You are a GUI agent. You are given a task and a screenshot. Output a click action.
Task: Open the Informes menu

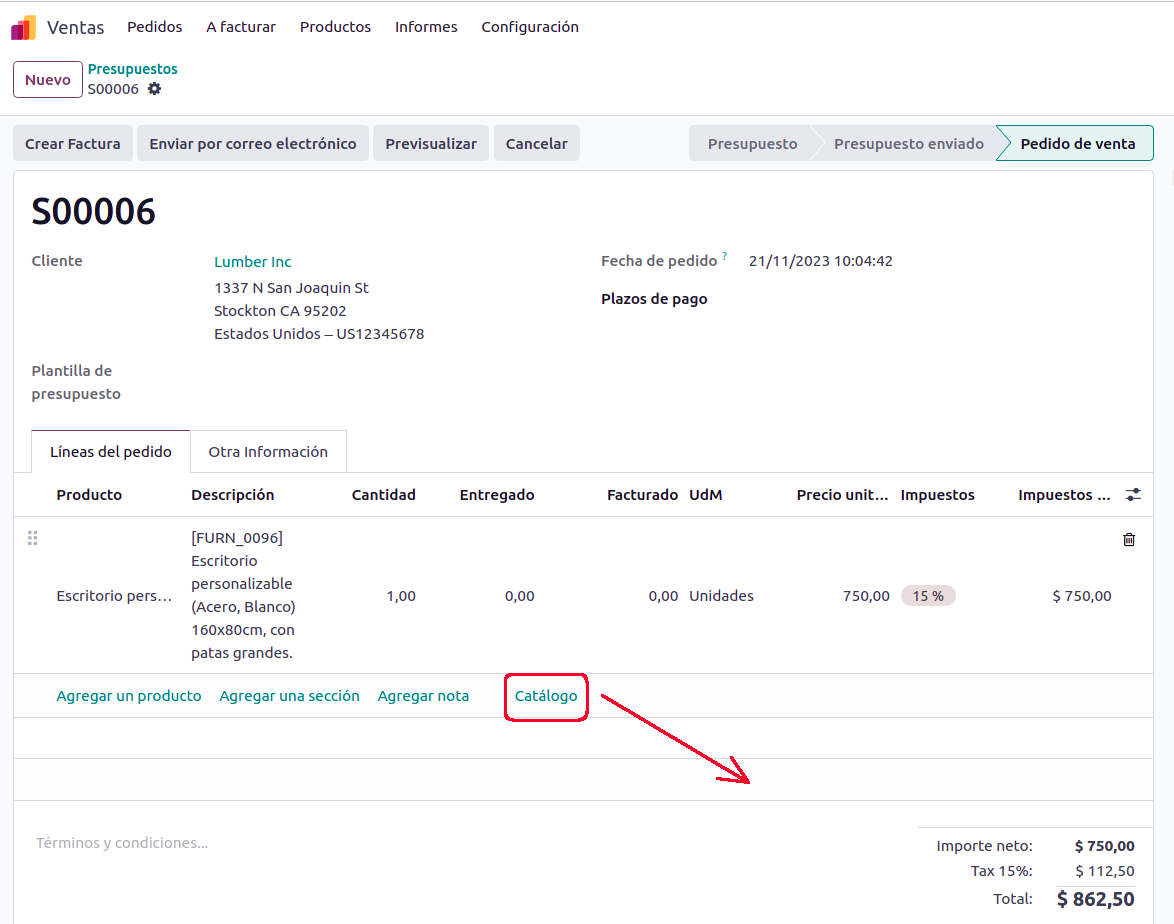point(426,27)
